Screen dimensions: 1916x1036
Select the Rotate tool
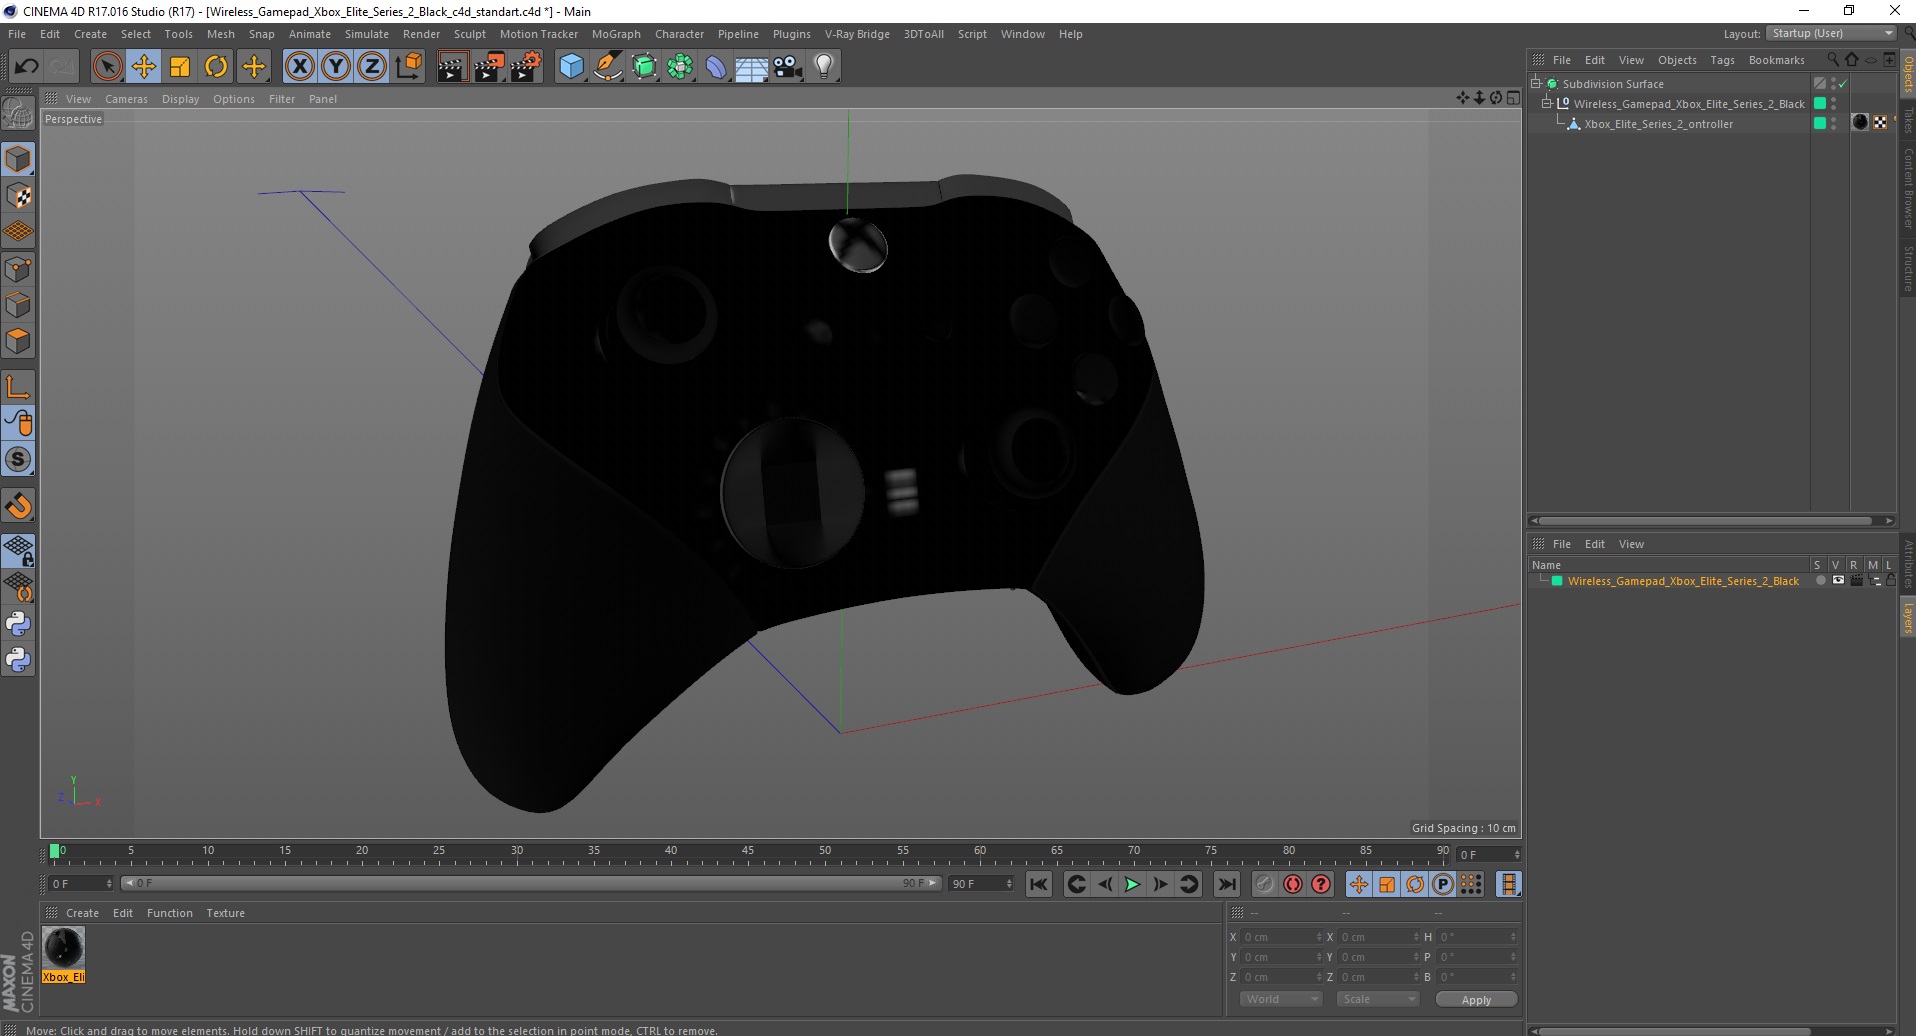click(x=216, y=67)
